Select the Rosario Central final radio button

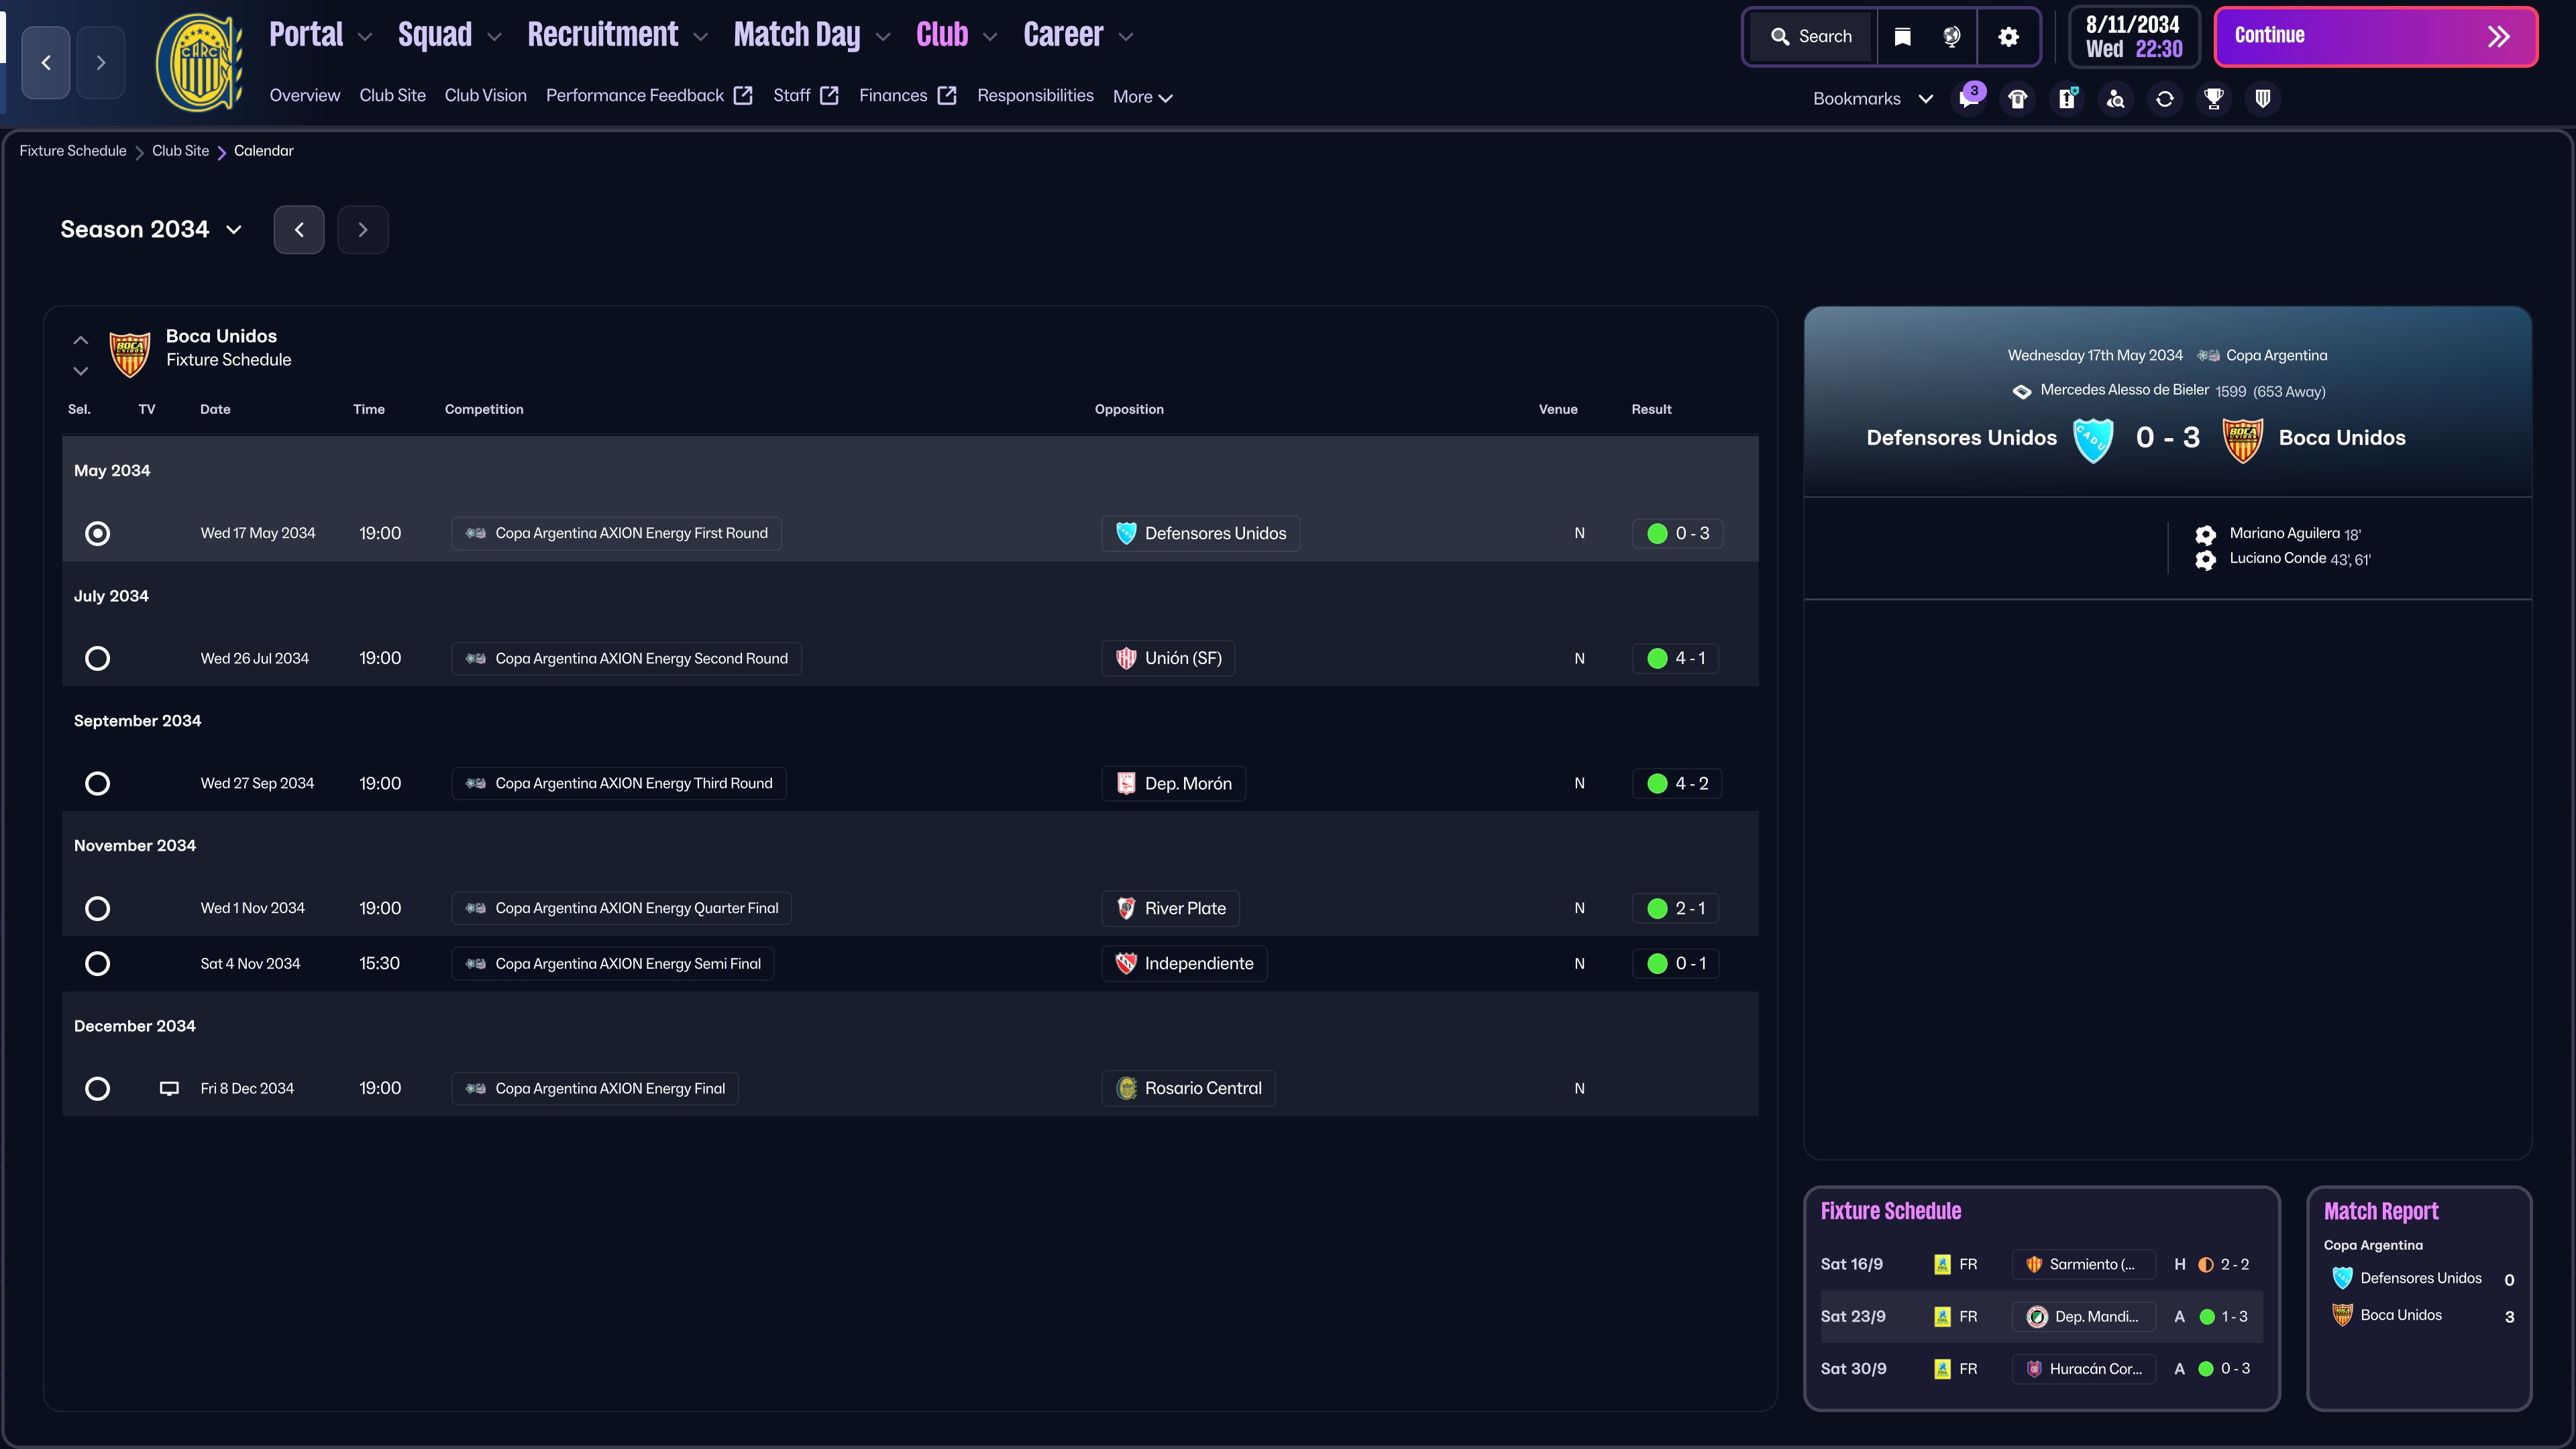(x=97, y=1088)
